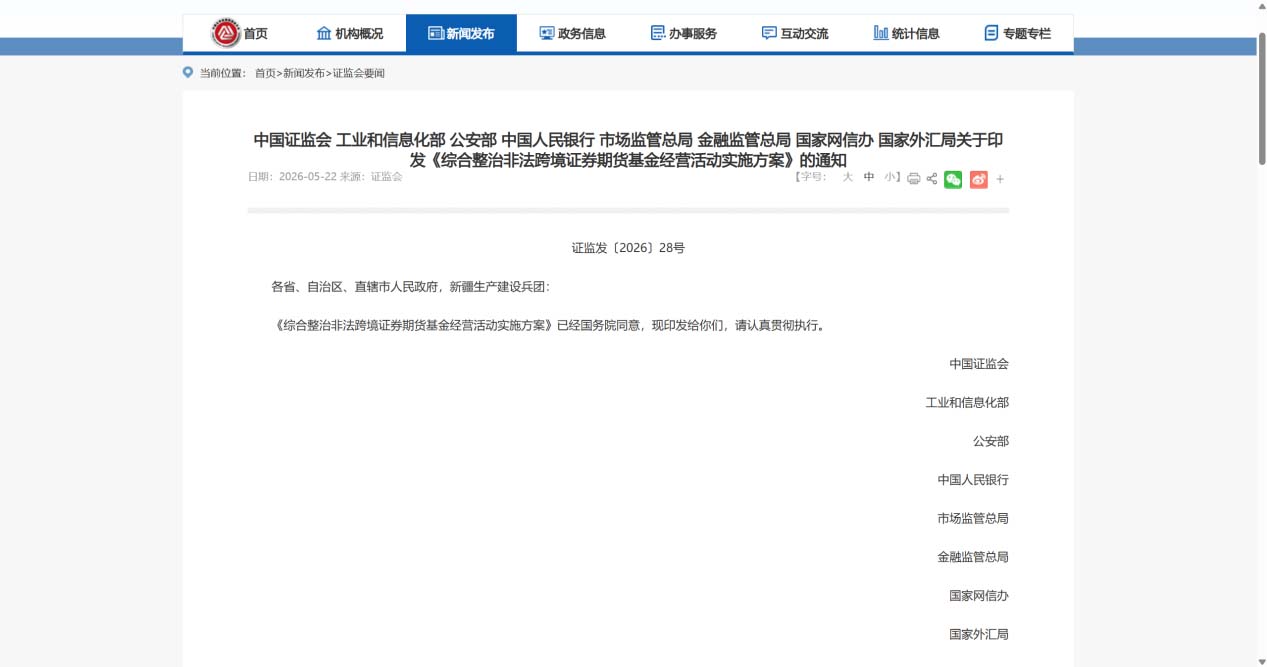Viewport: 1267px width, 667px height.
Task: Click the print page icon
Action: pos(913,179)
